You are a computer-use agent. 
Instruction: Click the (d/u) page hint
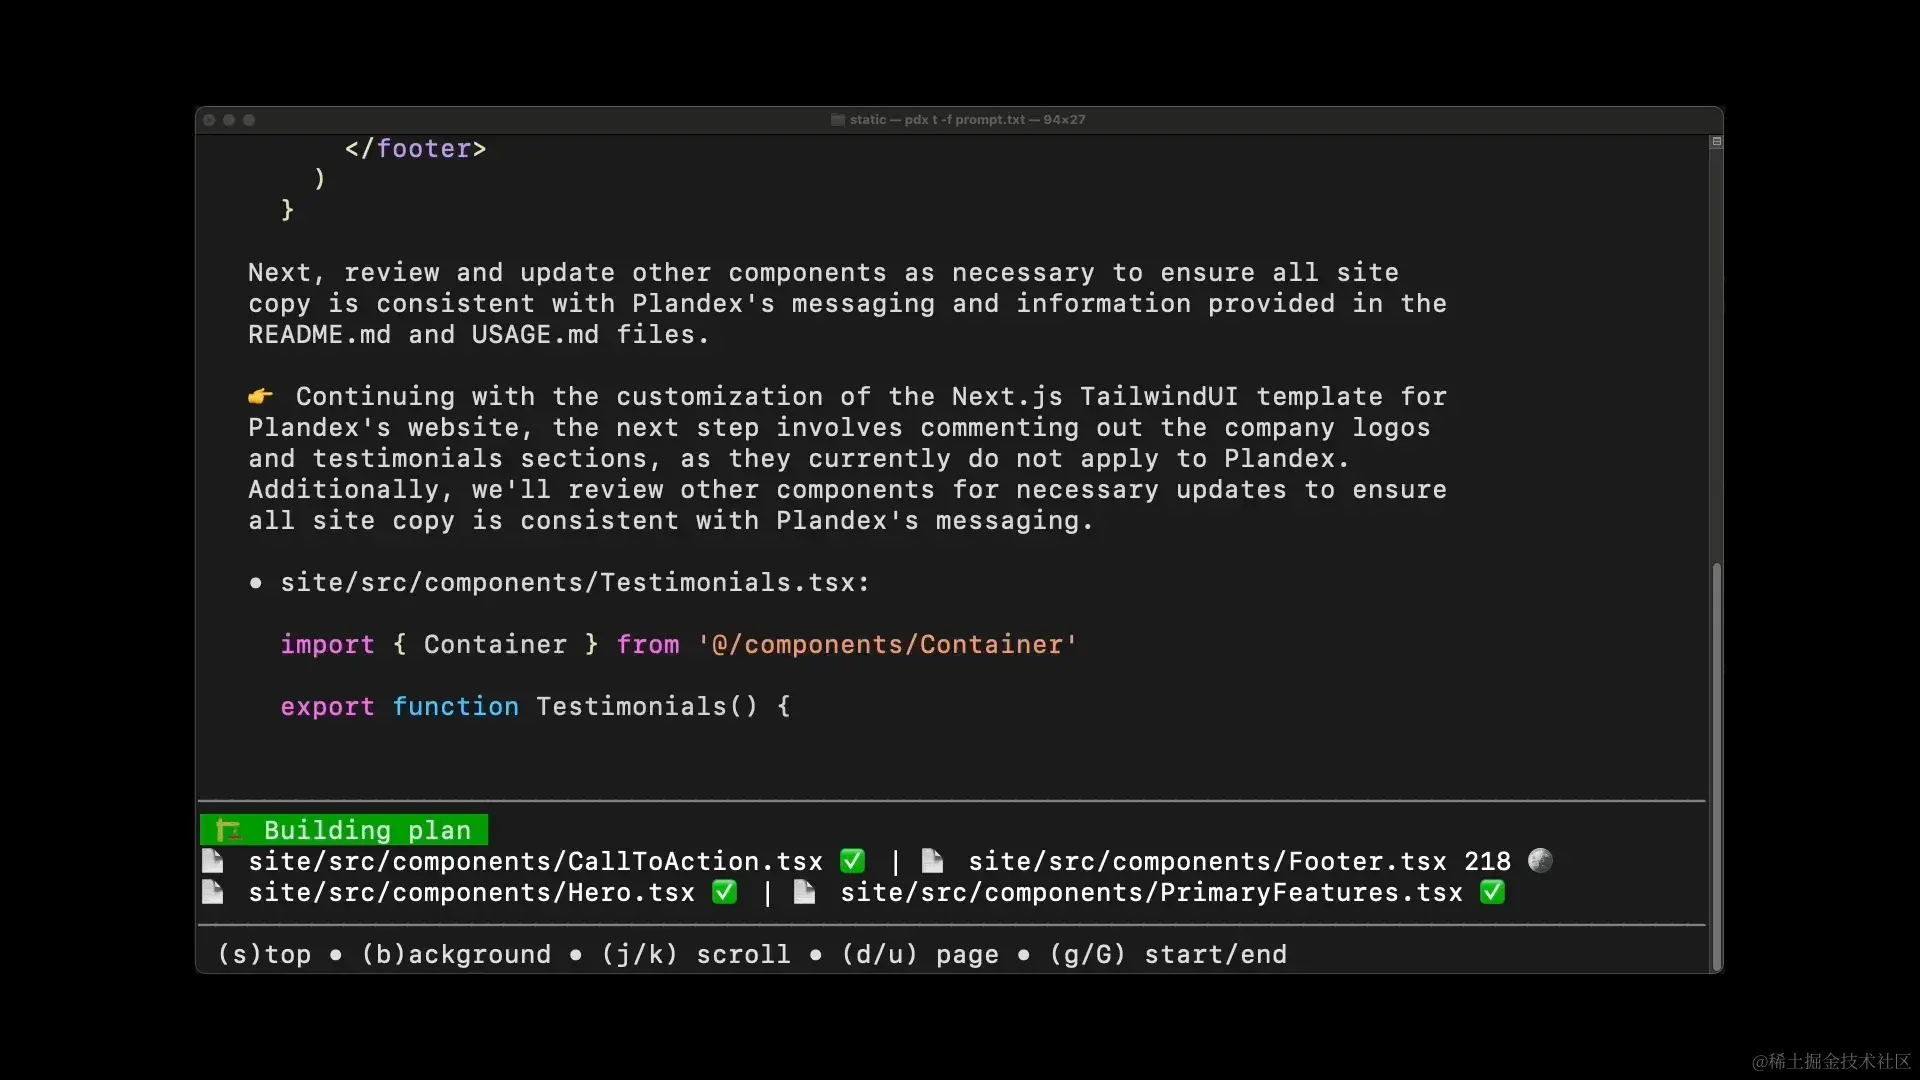(x=920, y=954)
